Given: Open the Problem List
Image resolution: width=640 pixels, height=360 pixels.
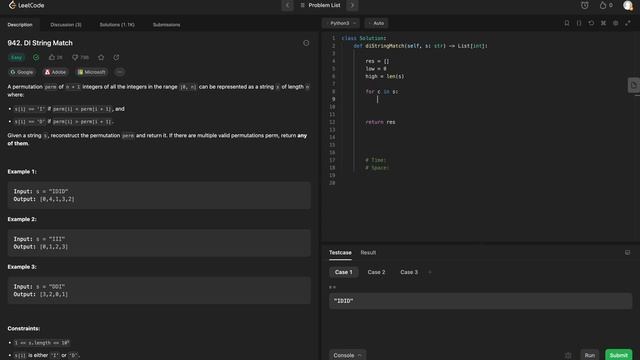Looking at the screenshot, I should click(320, 5).
